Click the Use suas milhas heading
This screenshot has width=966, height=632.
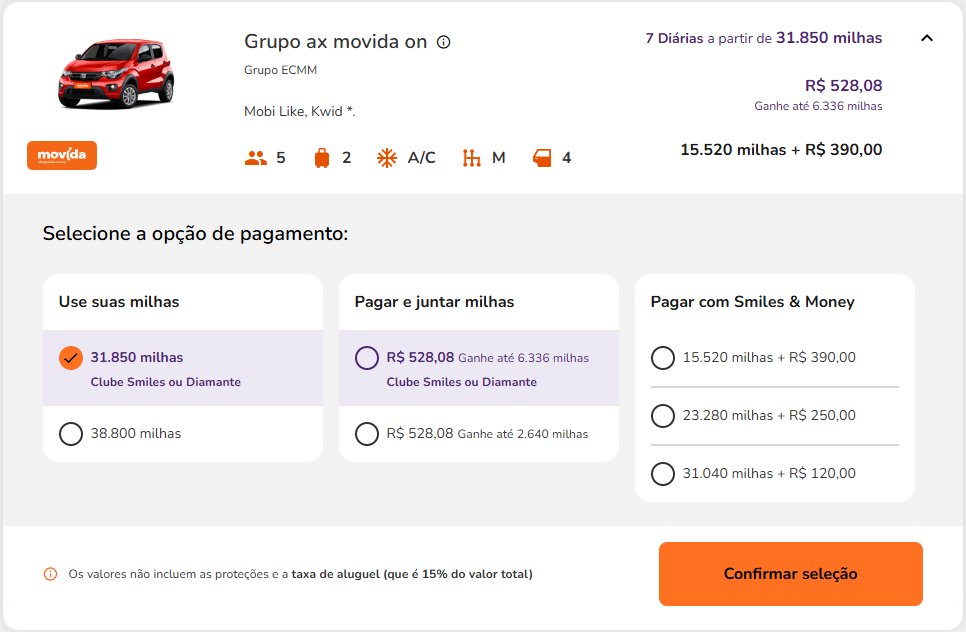pyautogui.click(x=119, y=302)
